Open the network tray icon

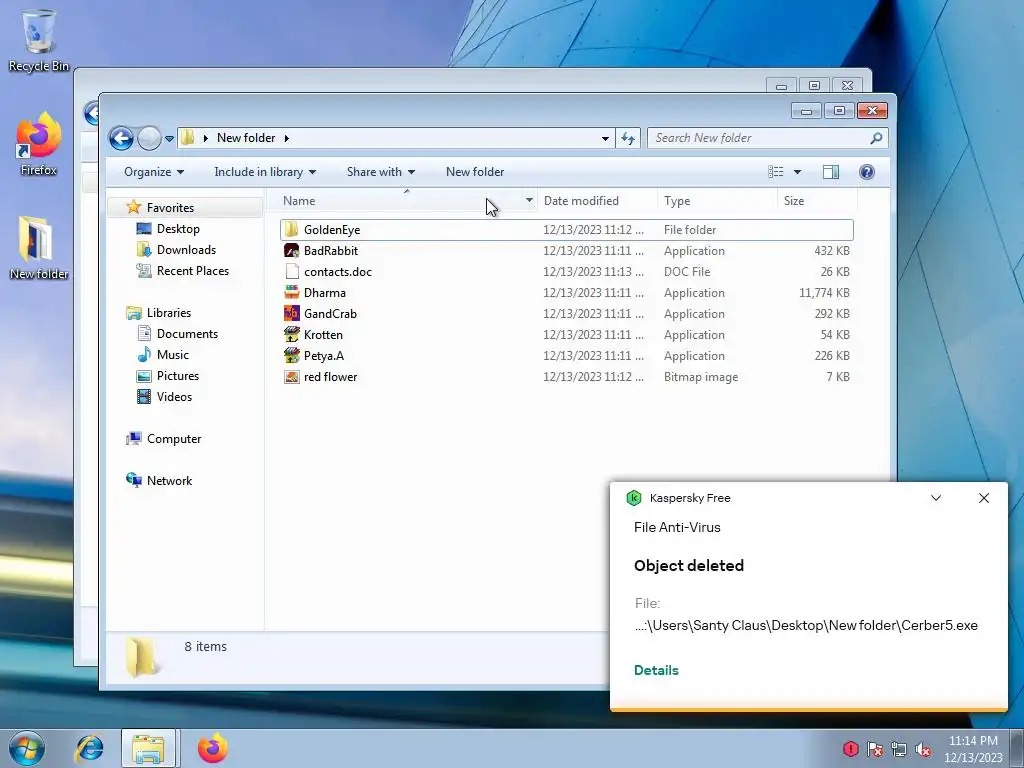[899, 749]
